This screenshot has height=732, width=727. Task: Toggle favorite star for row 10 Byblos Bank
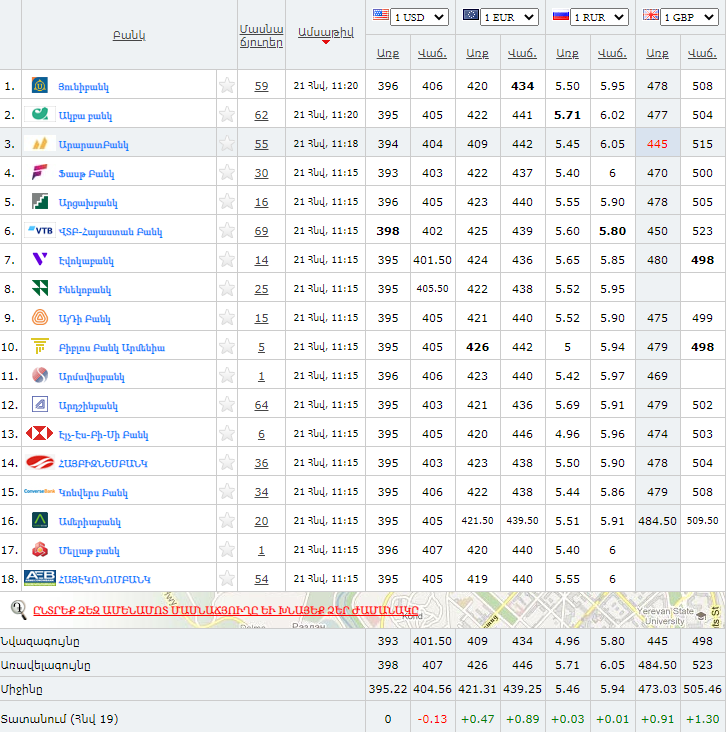point(227,346)
